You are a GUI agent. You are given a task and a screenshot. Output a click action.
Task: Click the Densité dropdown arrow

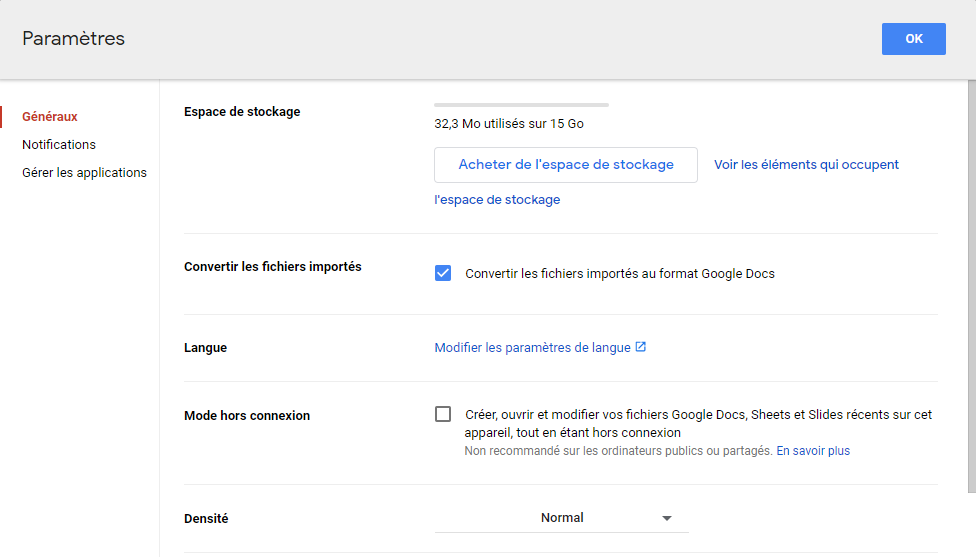pos(667,518)
